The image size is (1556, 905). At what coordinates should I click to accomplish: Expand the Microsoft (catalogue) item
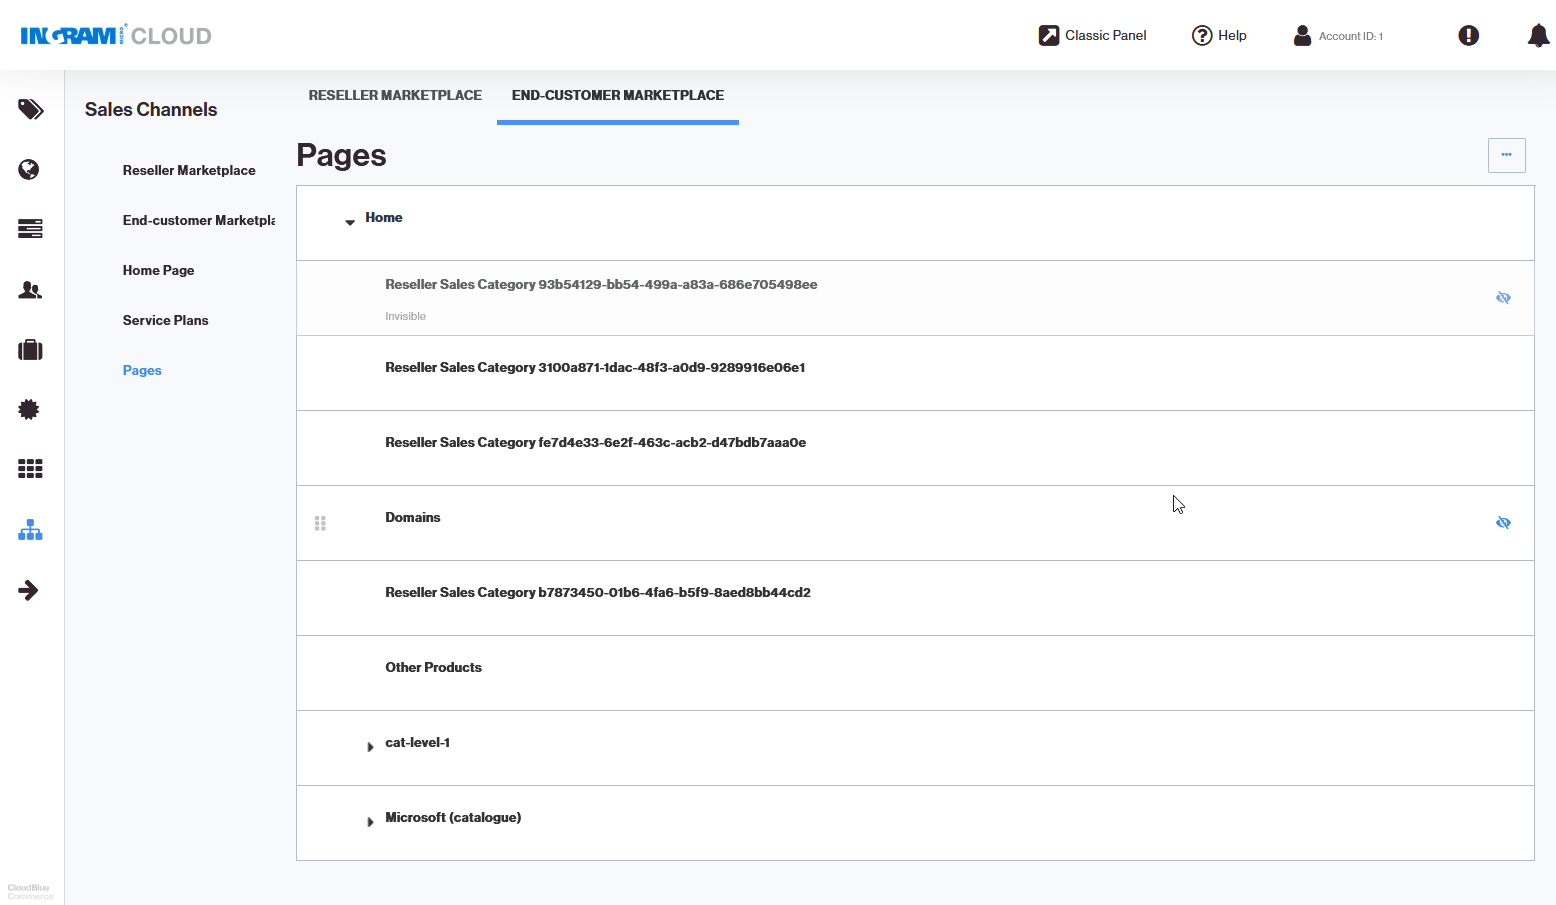coord(371,821)
